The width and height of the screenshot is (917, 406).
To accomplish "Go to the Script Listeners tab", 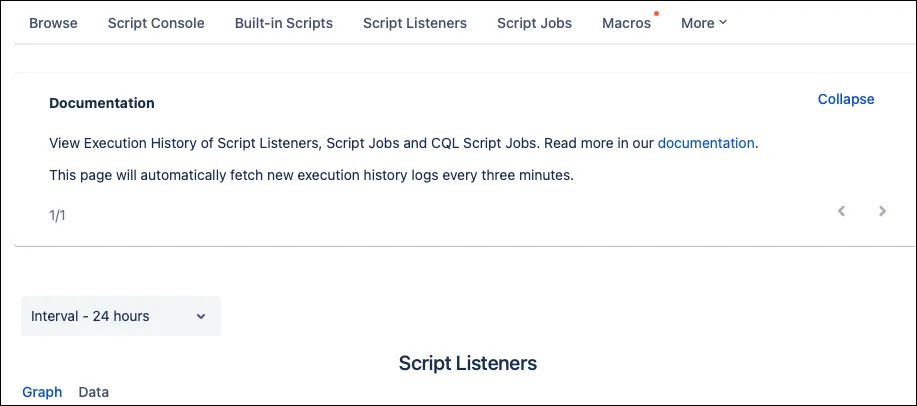I will (415, 23).
